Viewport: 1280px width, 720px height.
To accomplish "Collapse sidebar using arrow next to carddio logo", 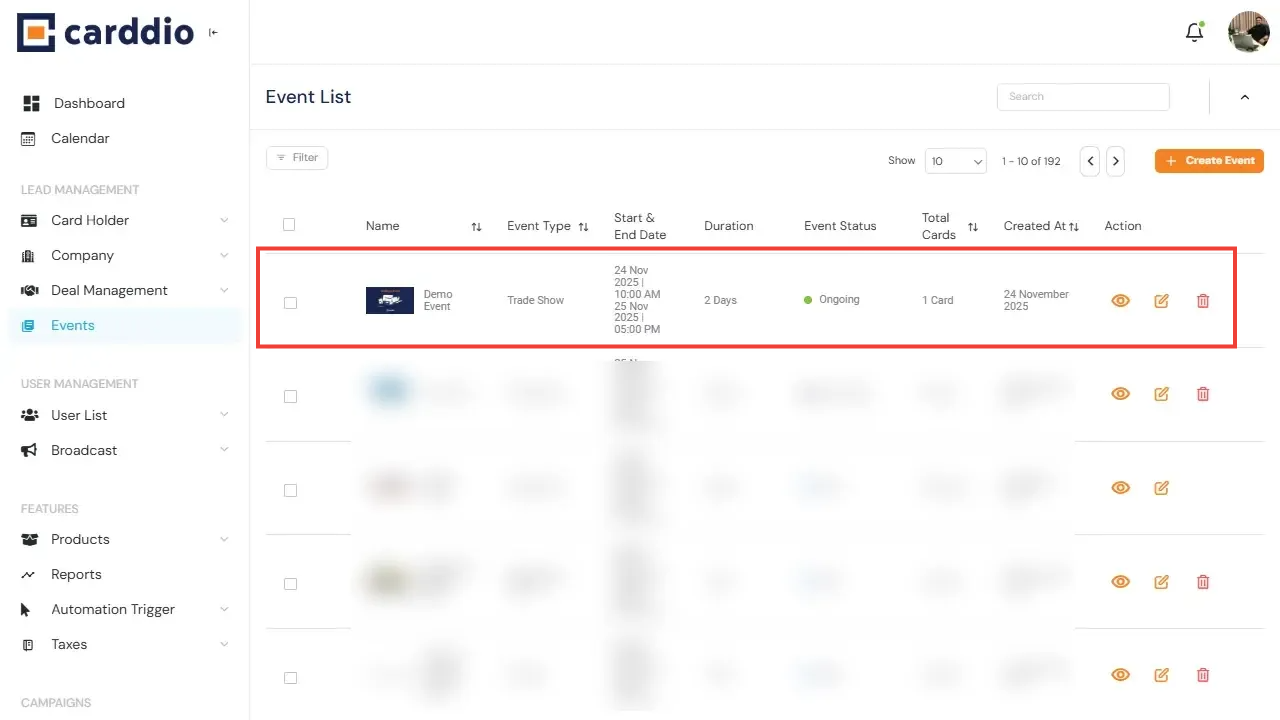I will click(213, 33).
